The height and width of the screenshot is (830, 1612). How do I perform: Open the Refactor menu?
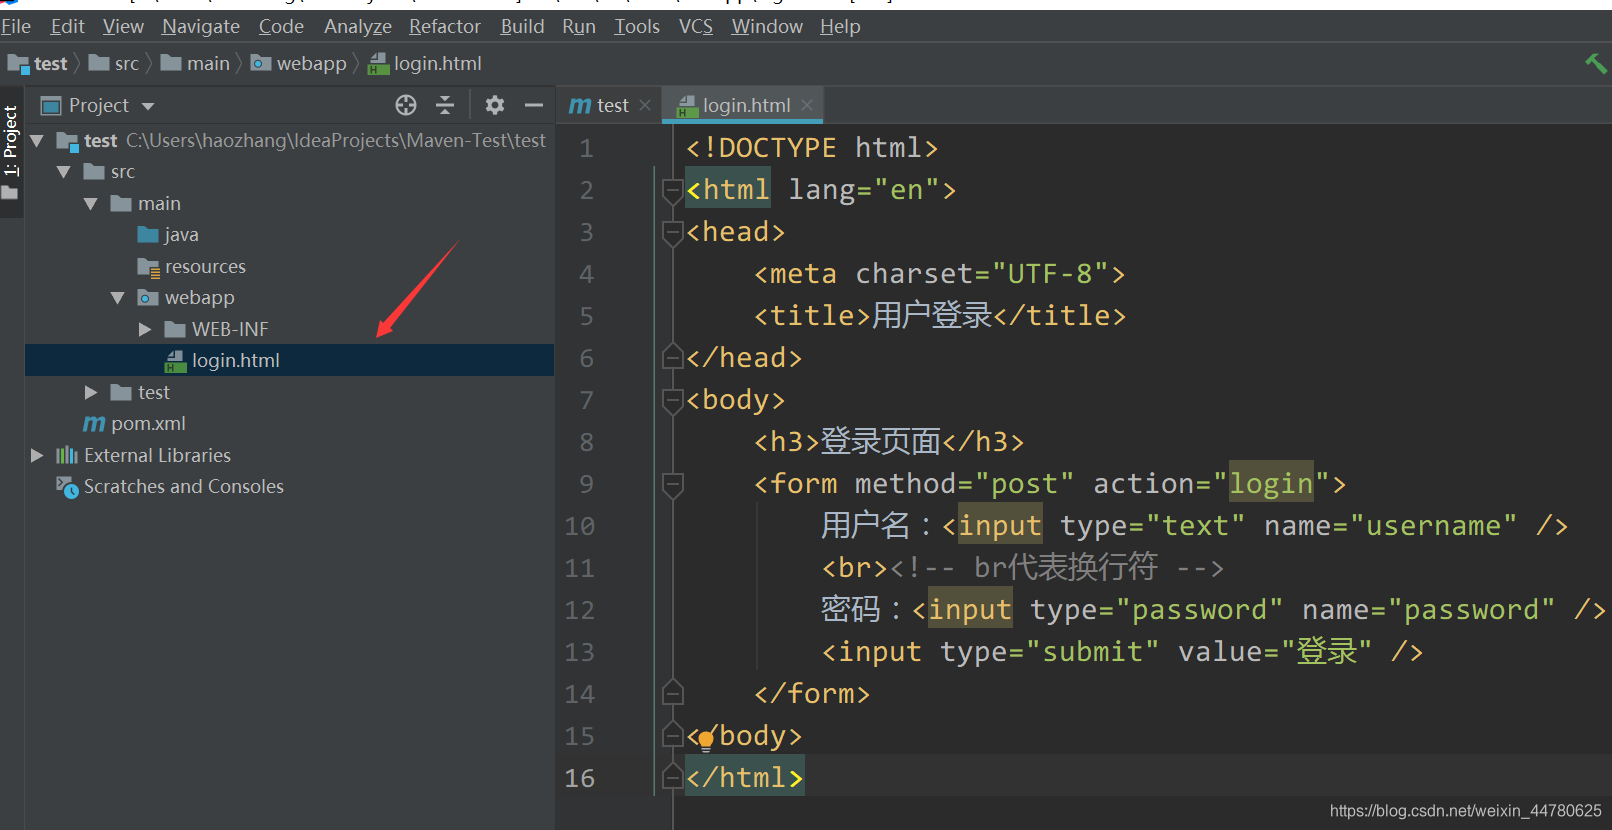[x=445, y=26]
